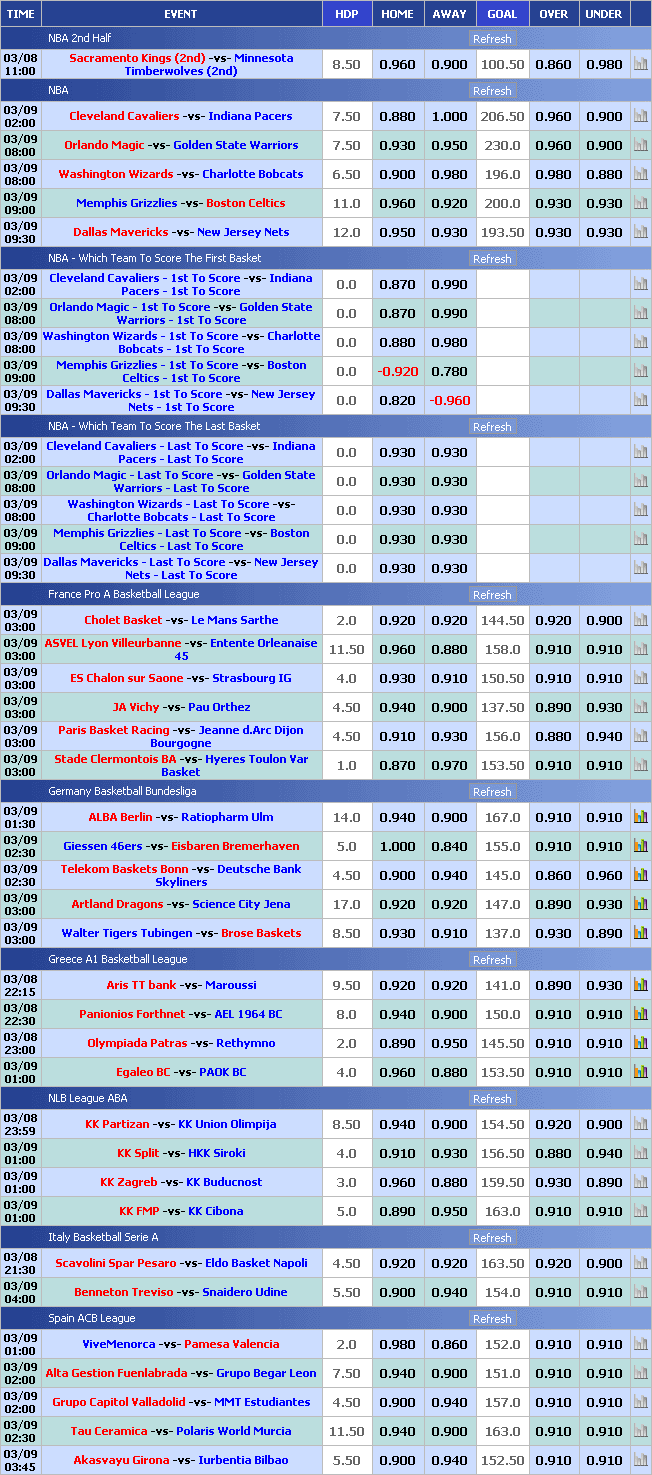Select away odds 1.000 for Indiana Pacers
The image size is (652, 1475).
click(449, 116)
